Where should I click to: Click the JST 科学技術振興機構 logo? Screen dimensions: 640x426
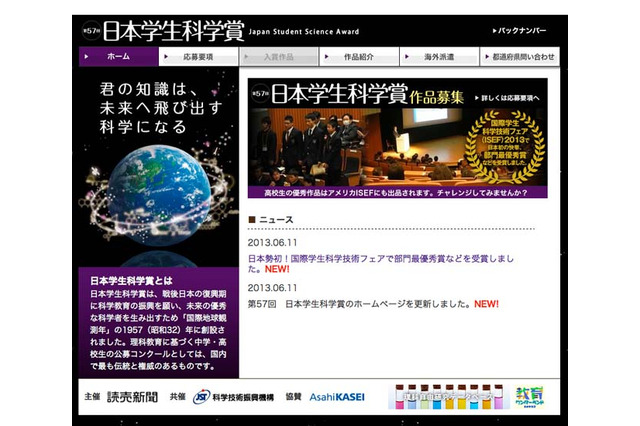(233, 397)
